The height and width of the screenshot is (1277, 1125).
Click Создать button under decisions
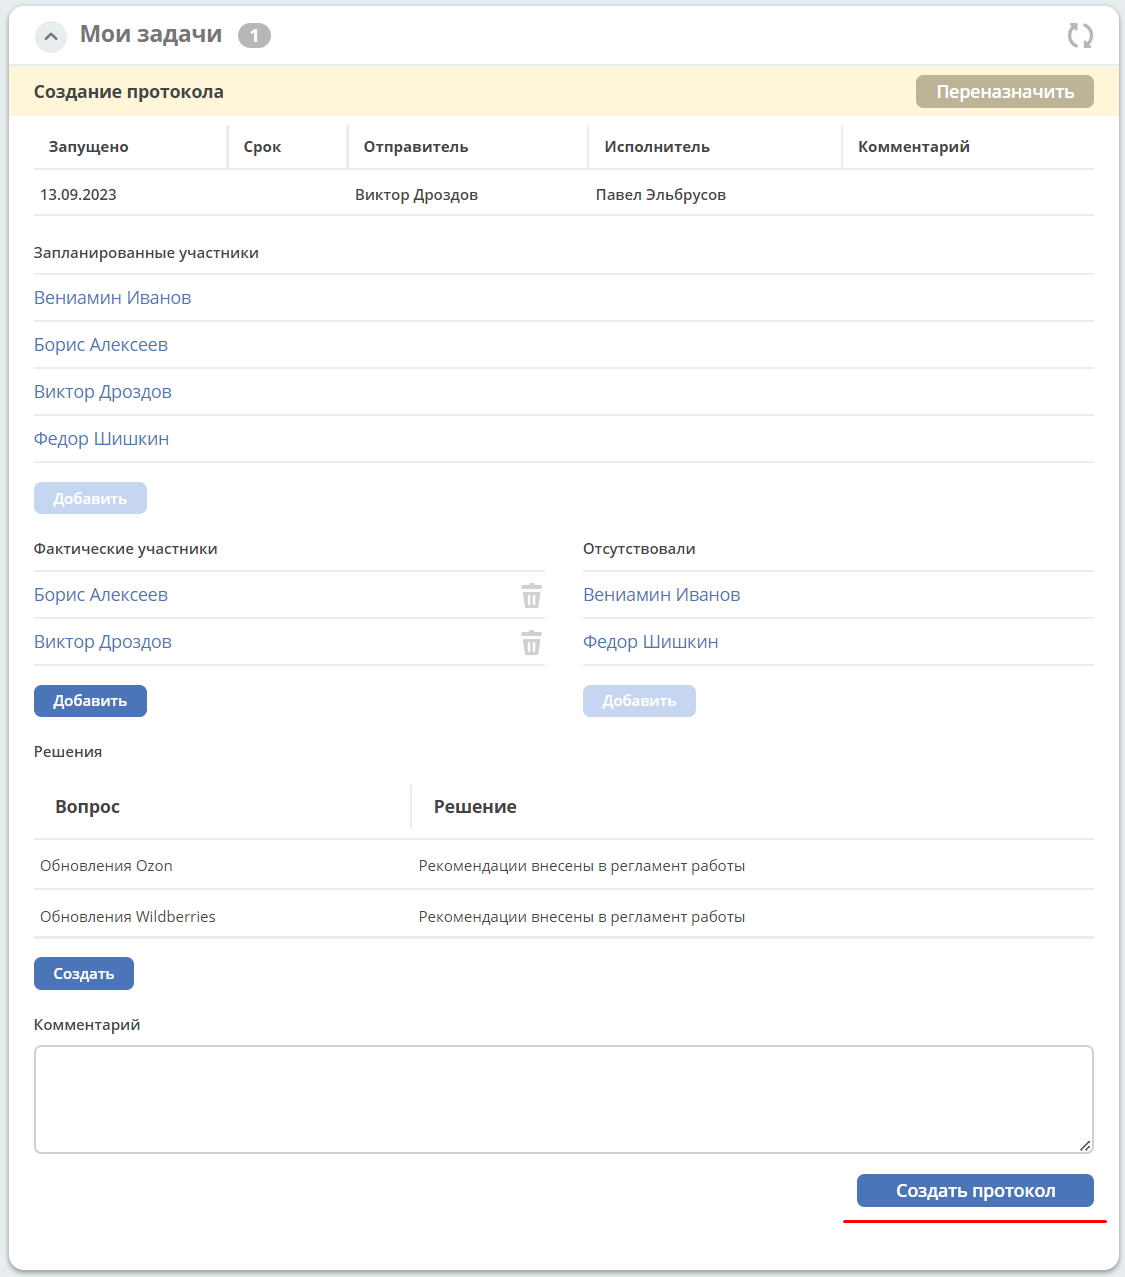coord(84,974)
